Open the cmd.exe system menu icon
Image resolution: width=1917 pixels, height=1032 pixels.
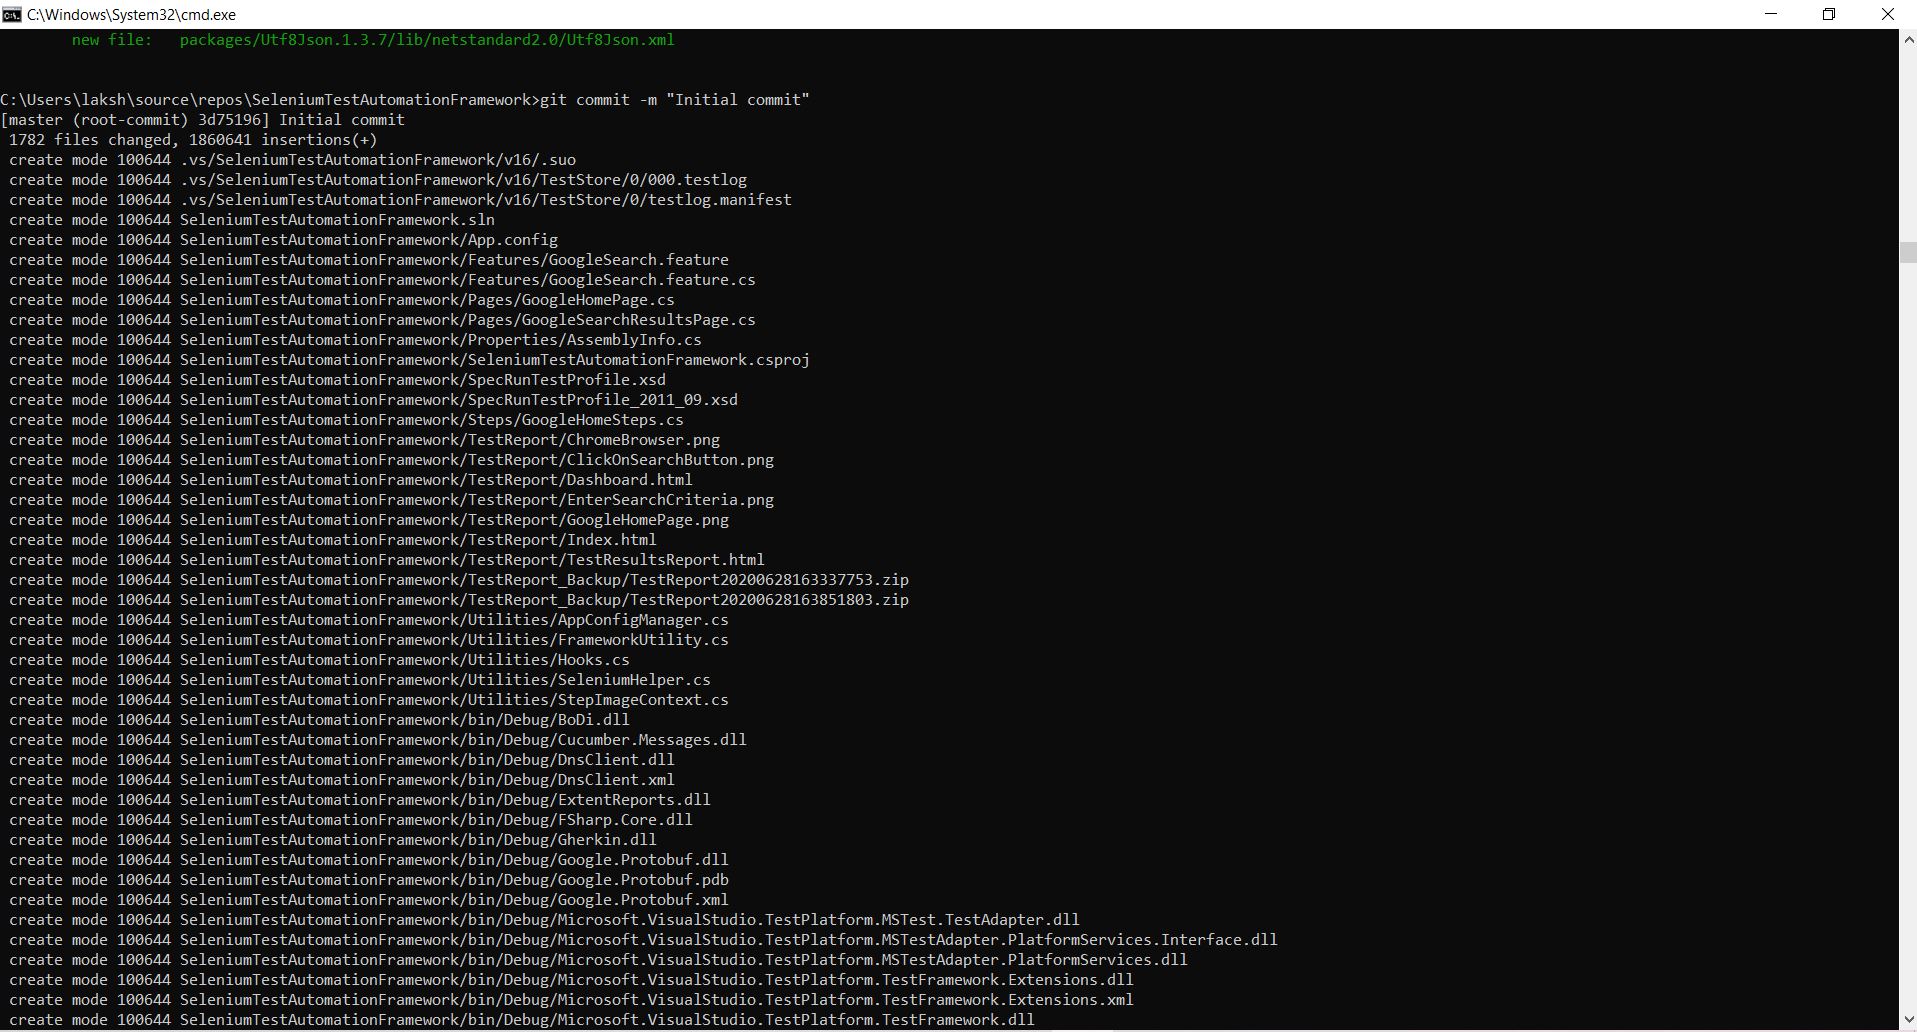[12, 14]
